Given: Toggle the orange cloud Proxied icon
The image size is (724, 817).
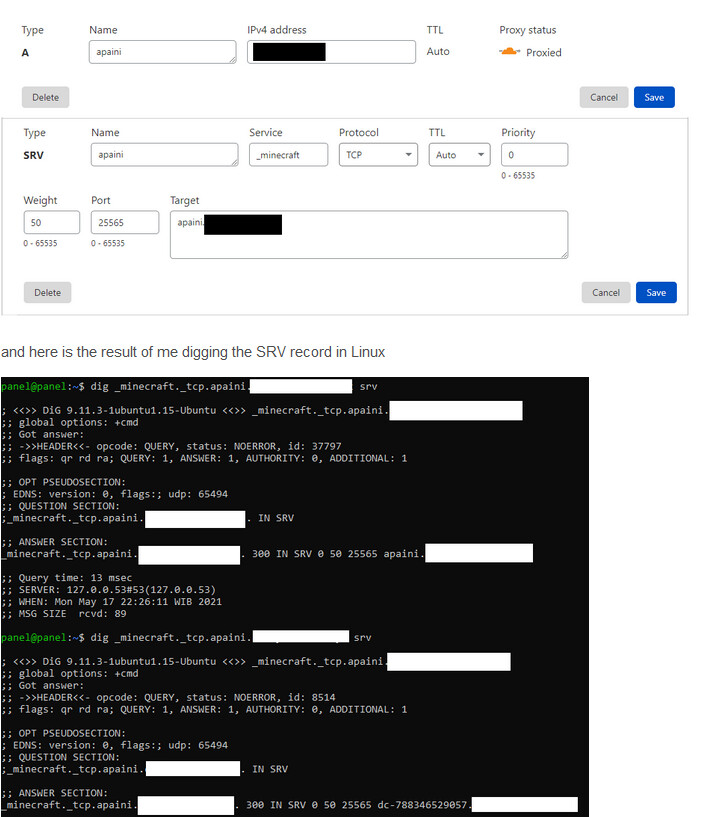Looking at the screenshot, I should click(x=510, y=52).
